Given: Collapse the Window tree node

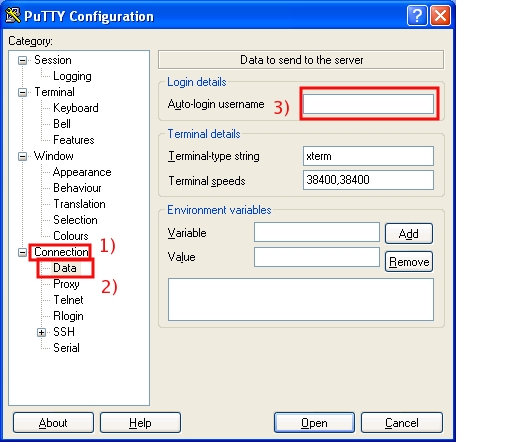Looking at the screenshot, I should coord(22,156).
